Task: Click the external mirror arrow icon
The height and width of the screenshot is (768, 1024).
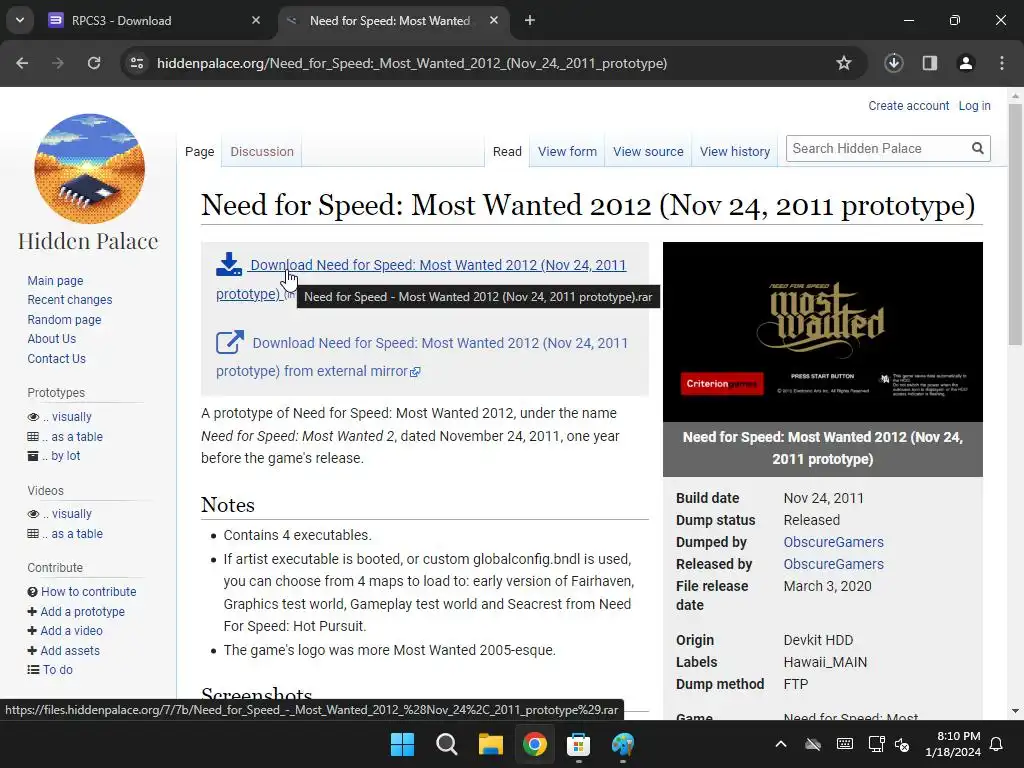Action: (230, 342)
